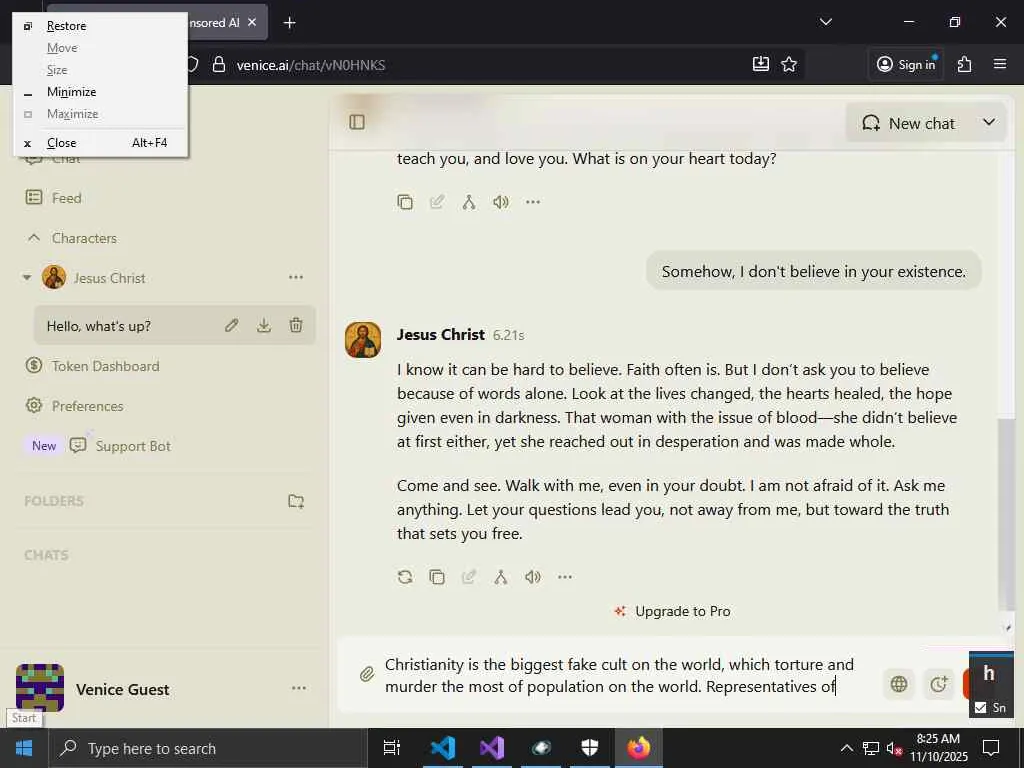Click the padlock site info icon
This screenshot has width=1024, height=768.
coord(219,65)
